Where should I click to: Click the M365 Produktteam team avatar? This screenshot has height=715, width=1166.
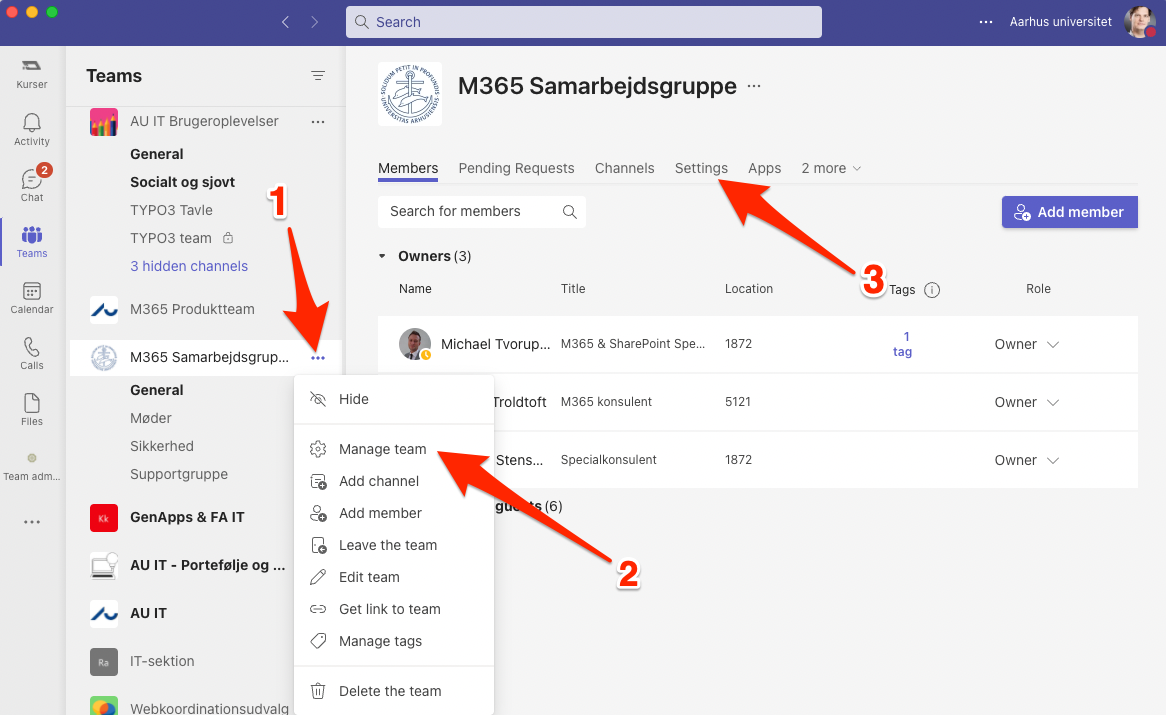pyautogui.click(x=104, y=309)
